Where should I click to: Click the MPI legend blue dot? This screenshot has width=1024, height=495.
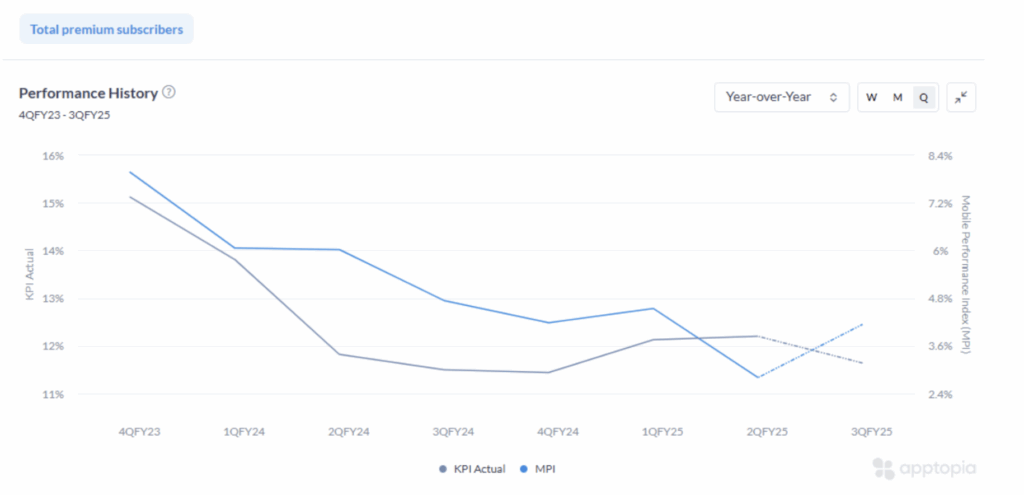click(526, 469)
